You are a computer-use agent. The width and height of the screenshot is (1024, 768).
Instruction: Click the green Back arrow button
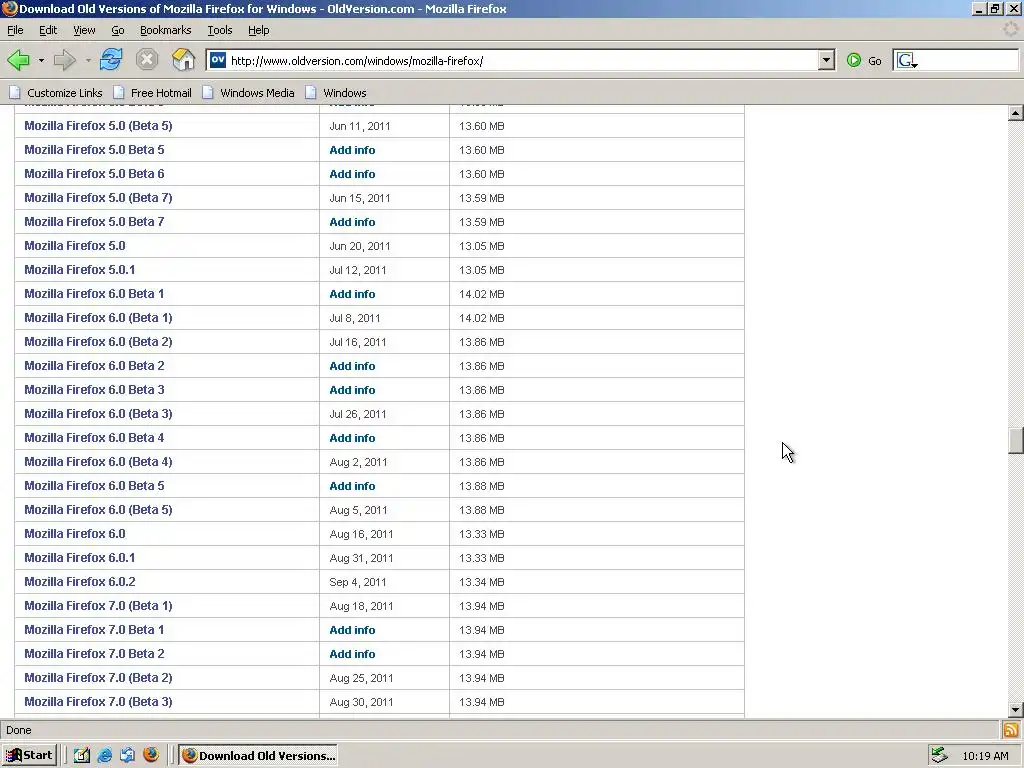pyautogui.click(x=18, y=61)
